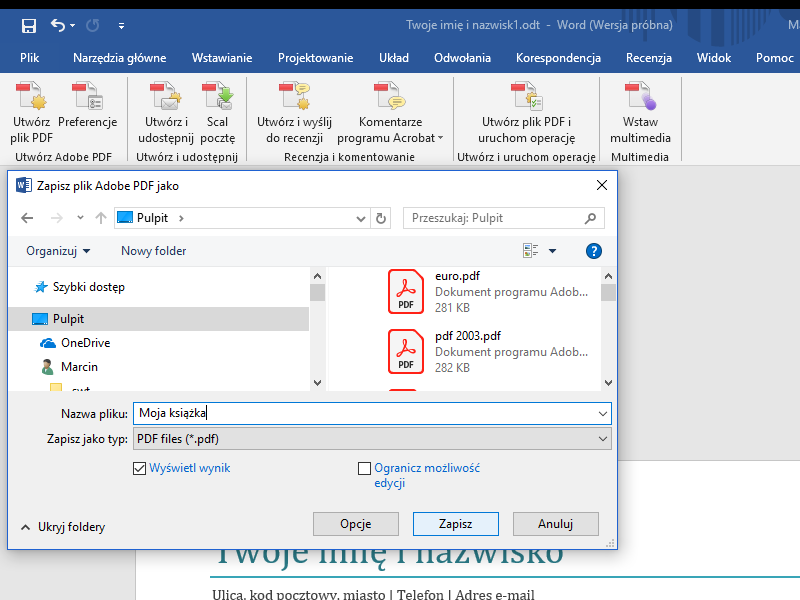Save document using the floppy disk icon
The width and height of the screenshot is (800, 600).
click(29, 25)
